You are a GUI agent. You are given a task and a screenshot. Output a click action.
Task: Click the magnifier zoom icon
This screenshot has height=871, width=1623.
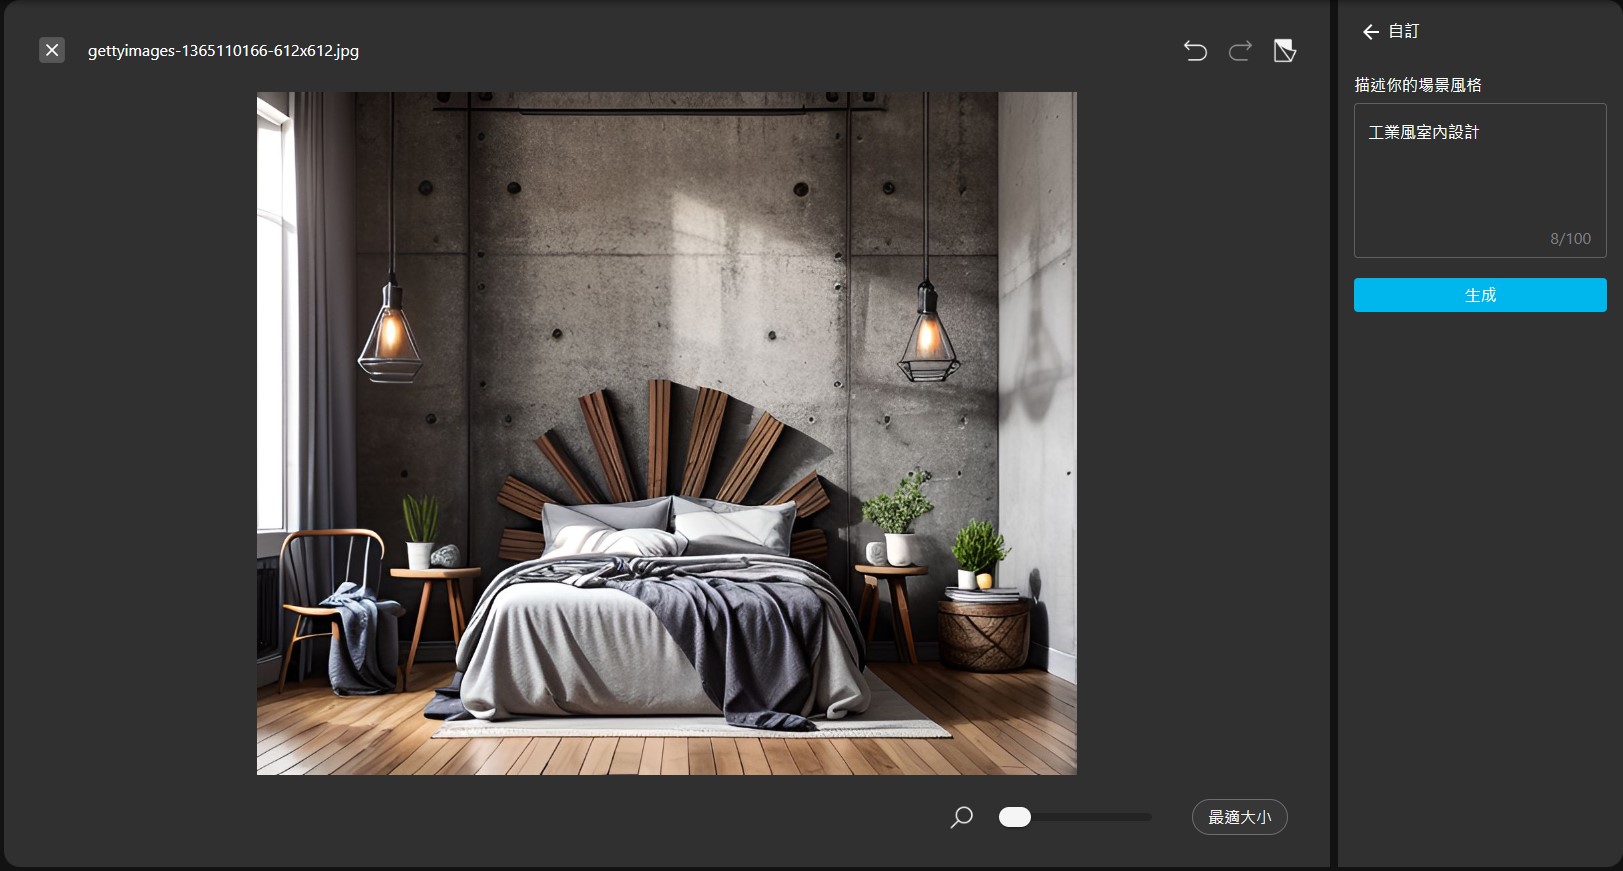click(961, 818)
